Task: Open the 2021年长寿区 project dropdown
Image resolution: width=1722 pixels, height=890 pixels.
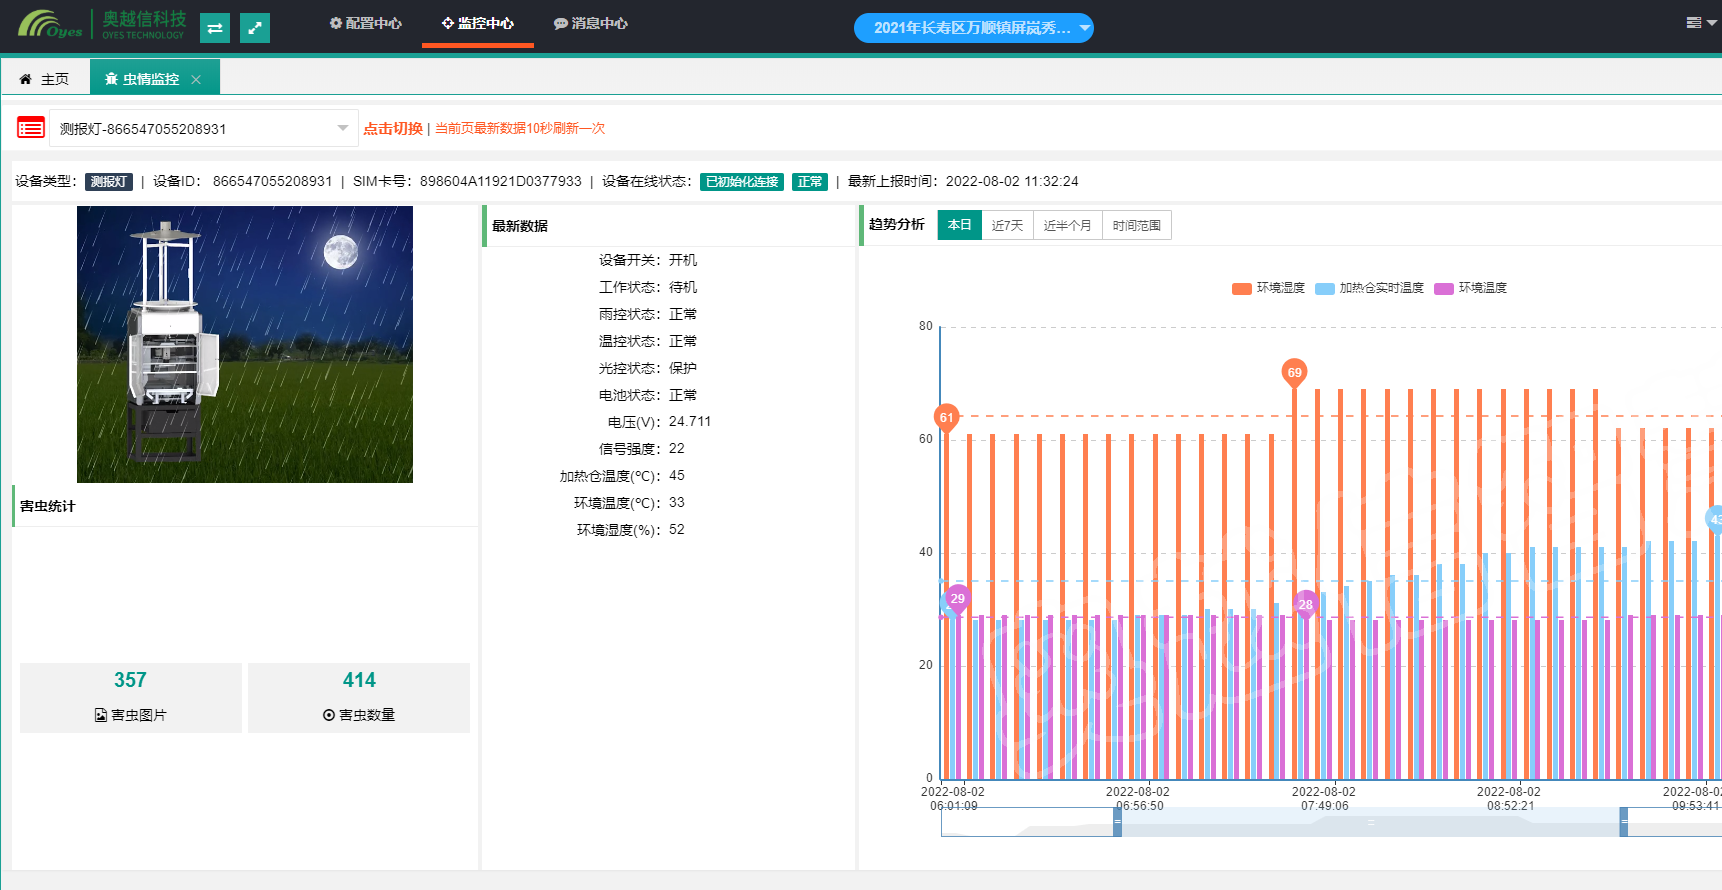Action: (x=973, y=28)
